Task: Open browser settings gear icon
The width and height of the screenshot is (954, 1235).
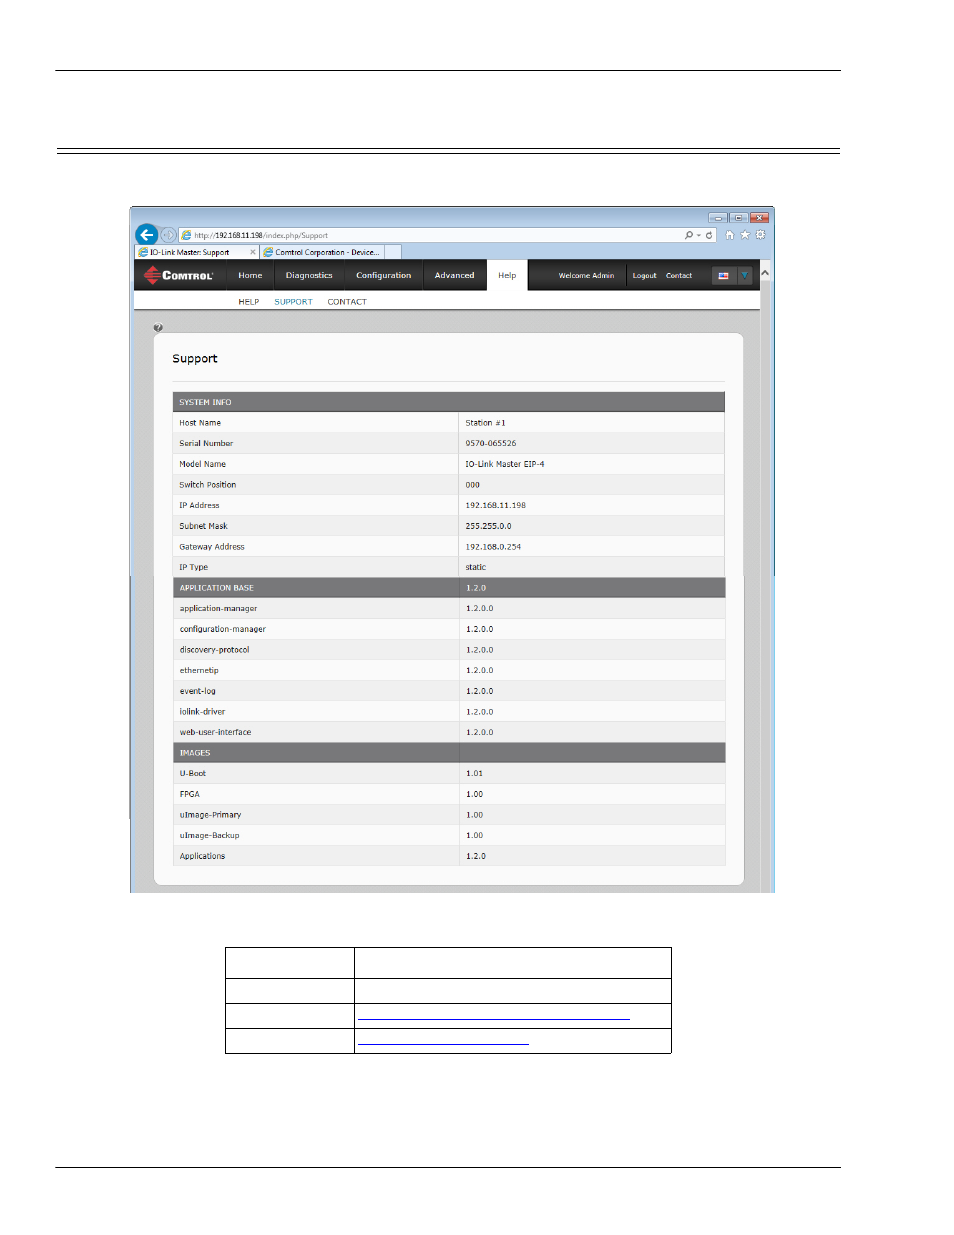Action: coord(760,235)
